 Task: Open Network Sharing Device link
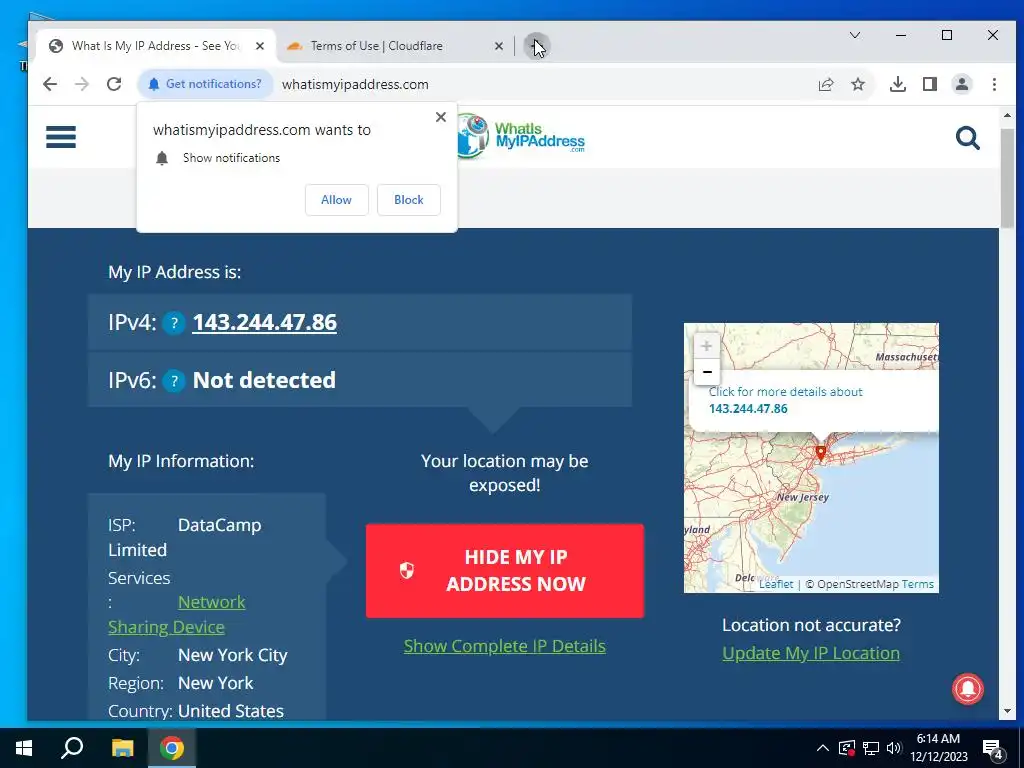(176, 614)
